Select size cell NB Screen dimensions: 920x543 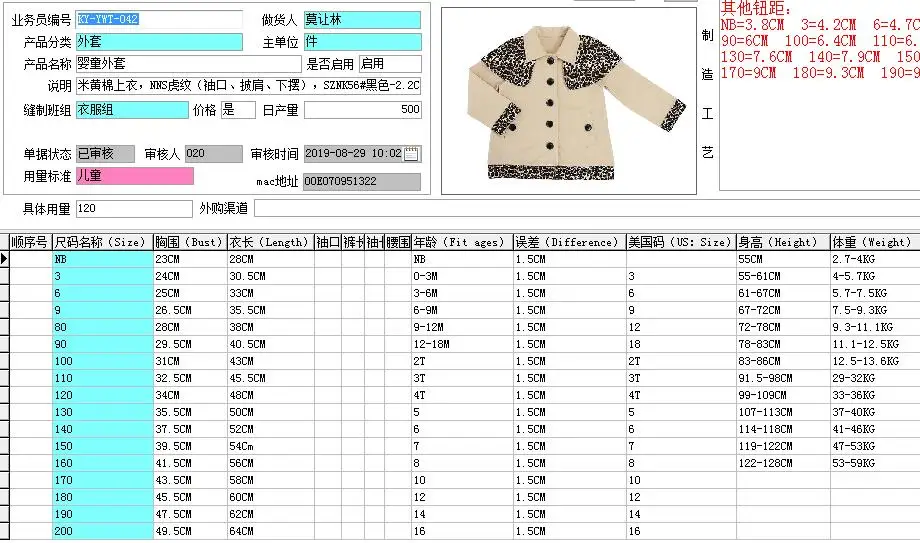pos(103,259)
